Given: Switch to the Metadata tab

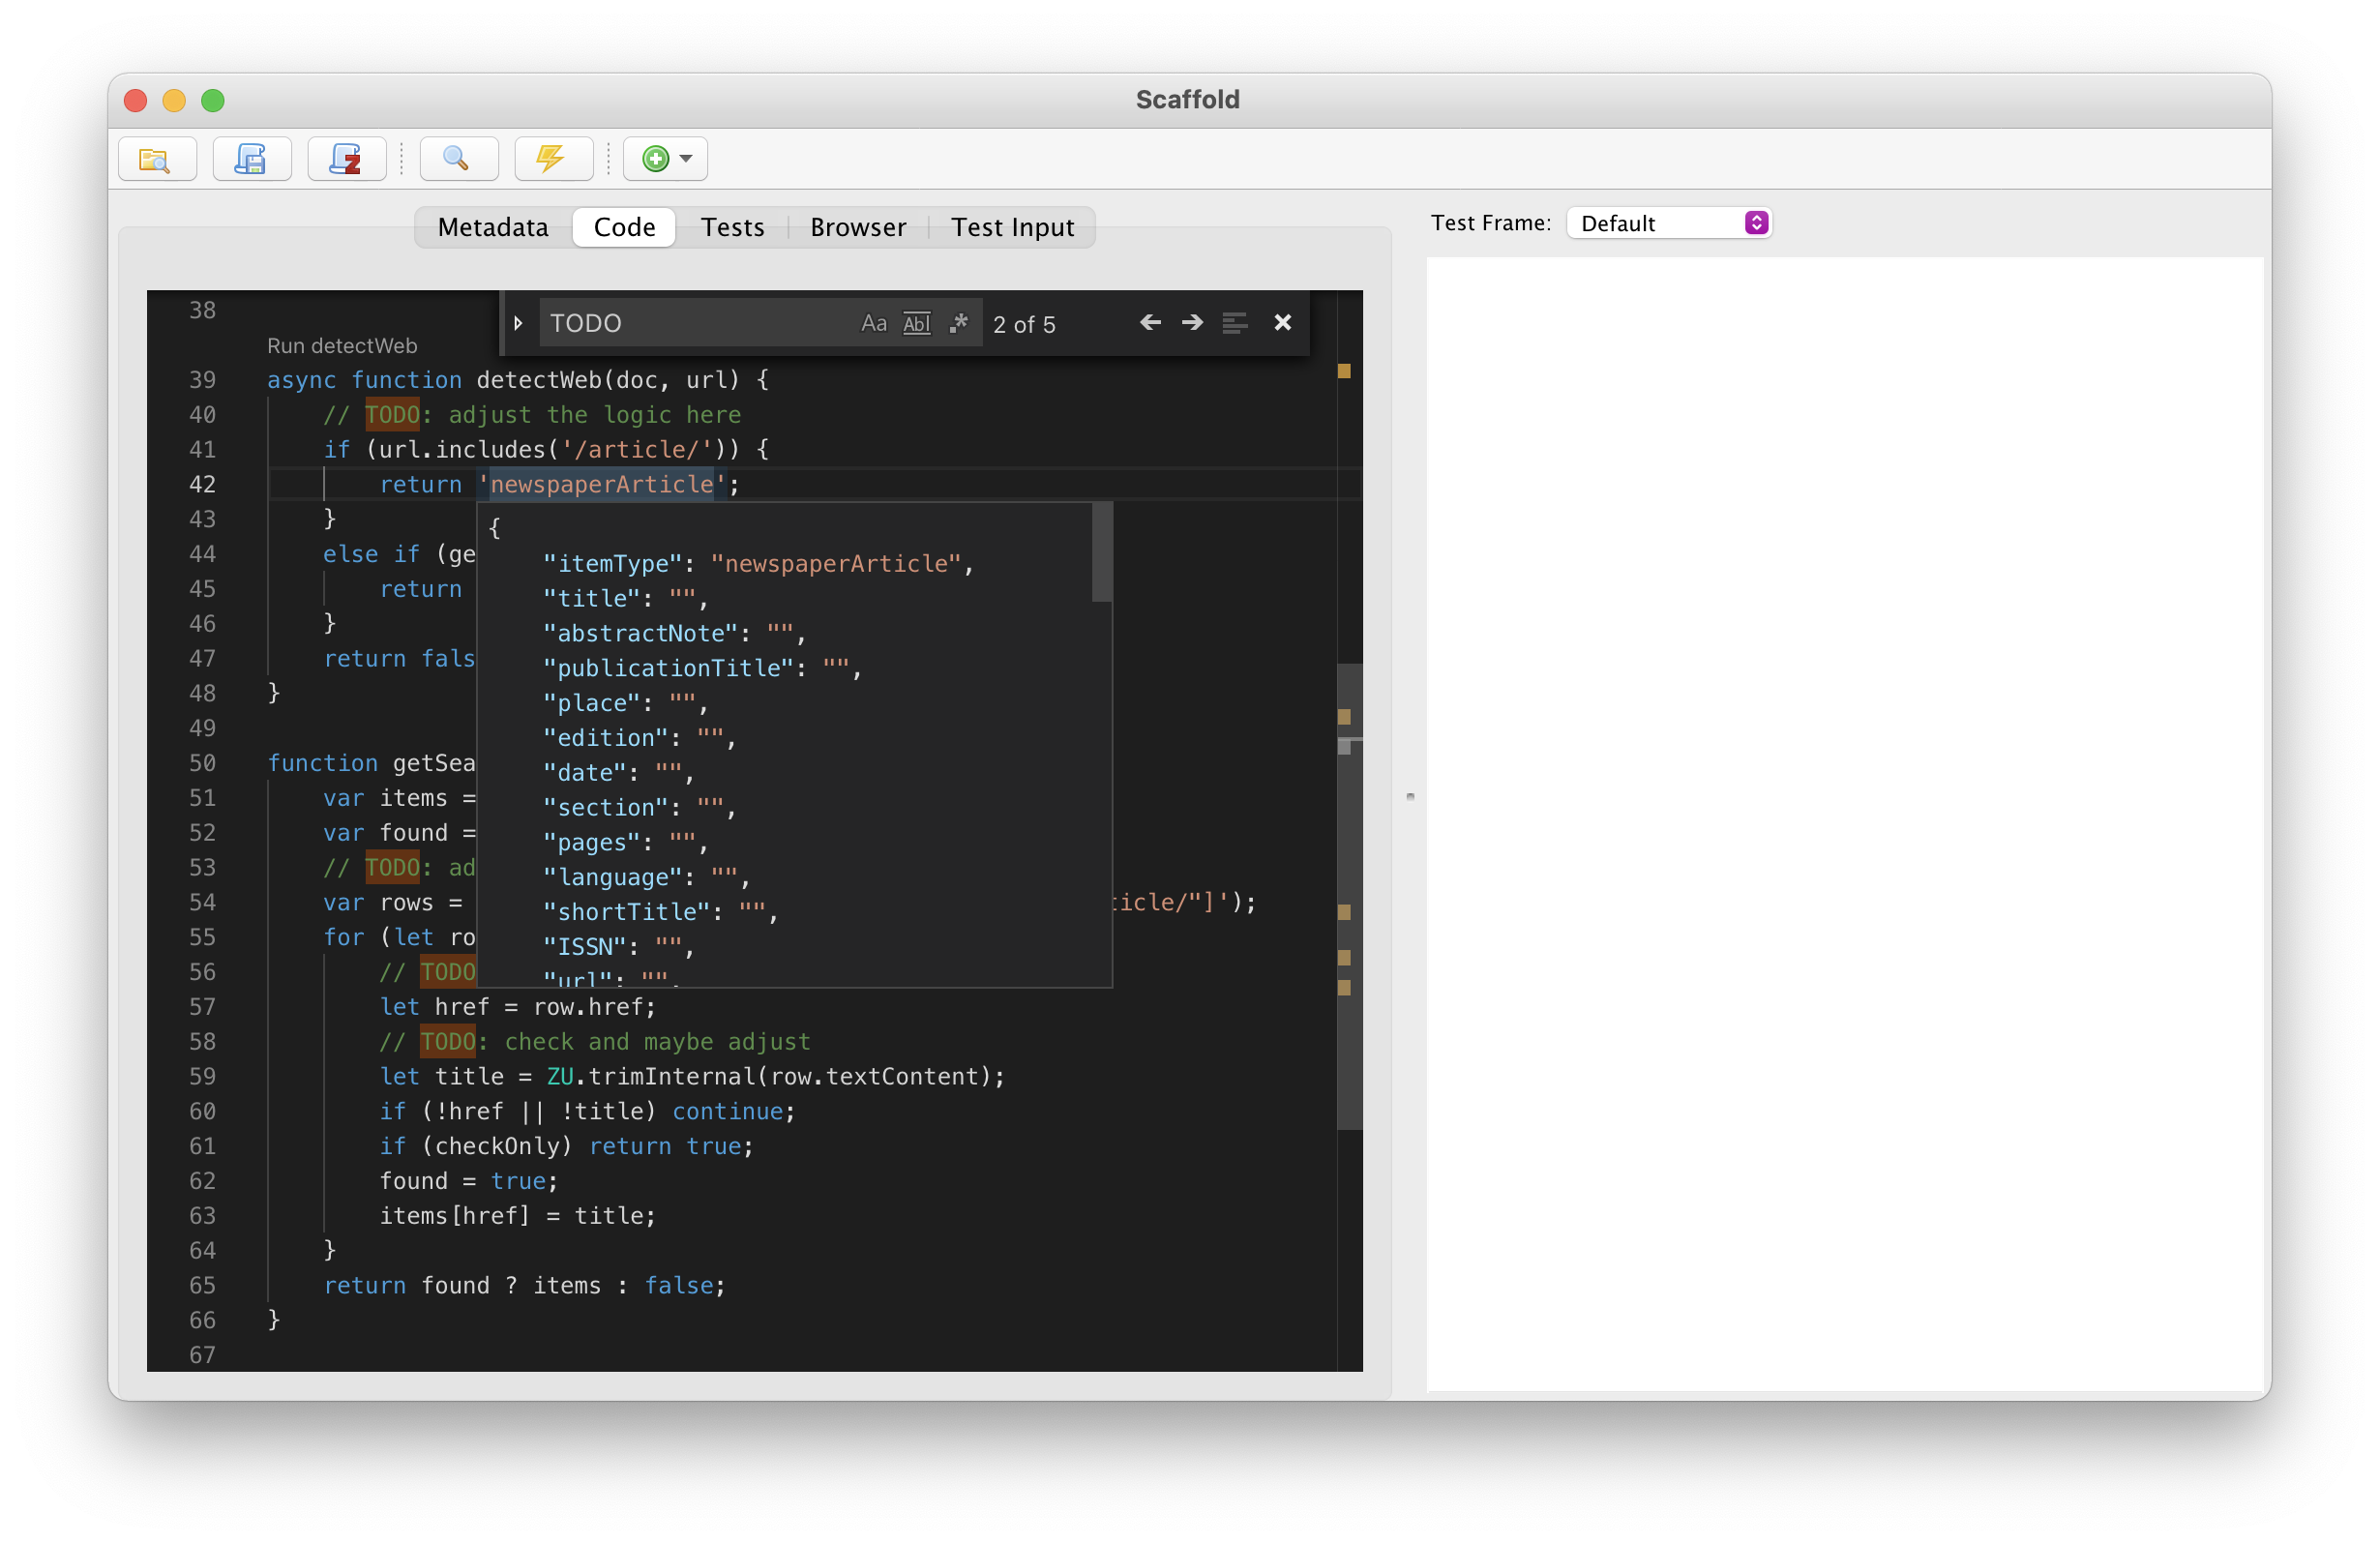Looking at the screenshot, I should (492, 227).
